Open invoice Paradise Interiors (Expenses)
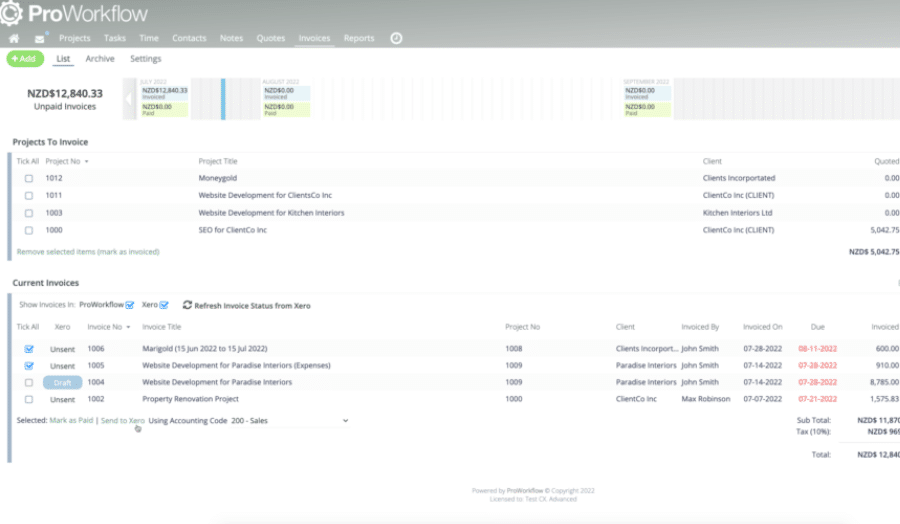 click(x=236, y=366)
